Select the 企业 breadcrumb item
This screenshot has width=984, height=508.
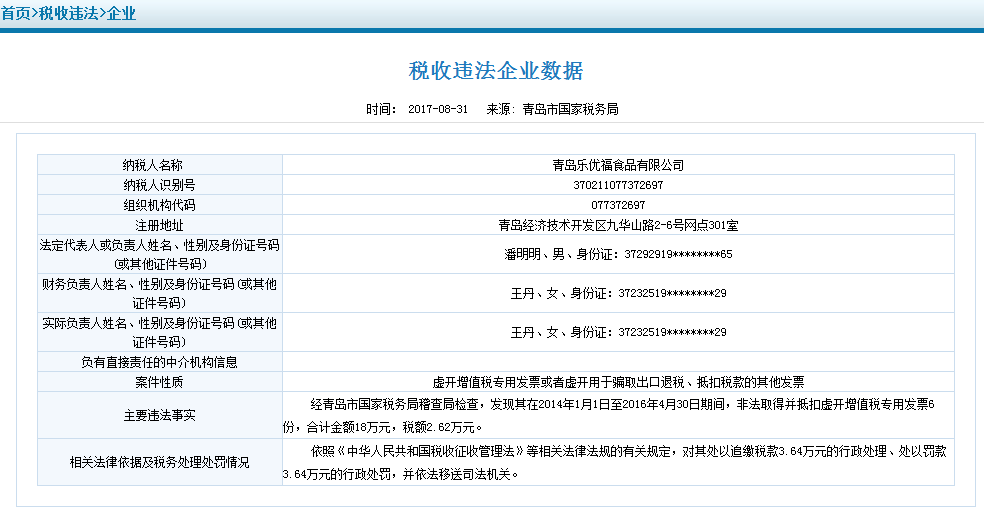(x=120, y=14)
